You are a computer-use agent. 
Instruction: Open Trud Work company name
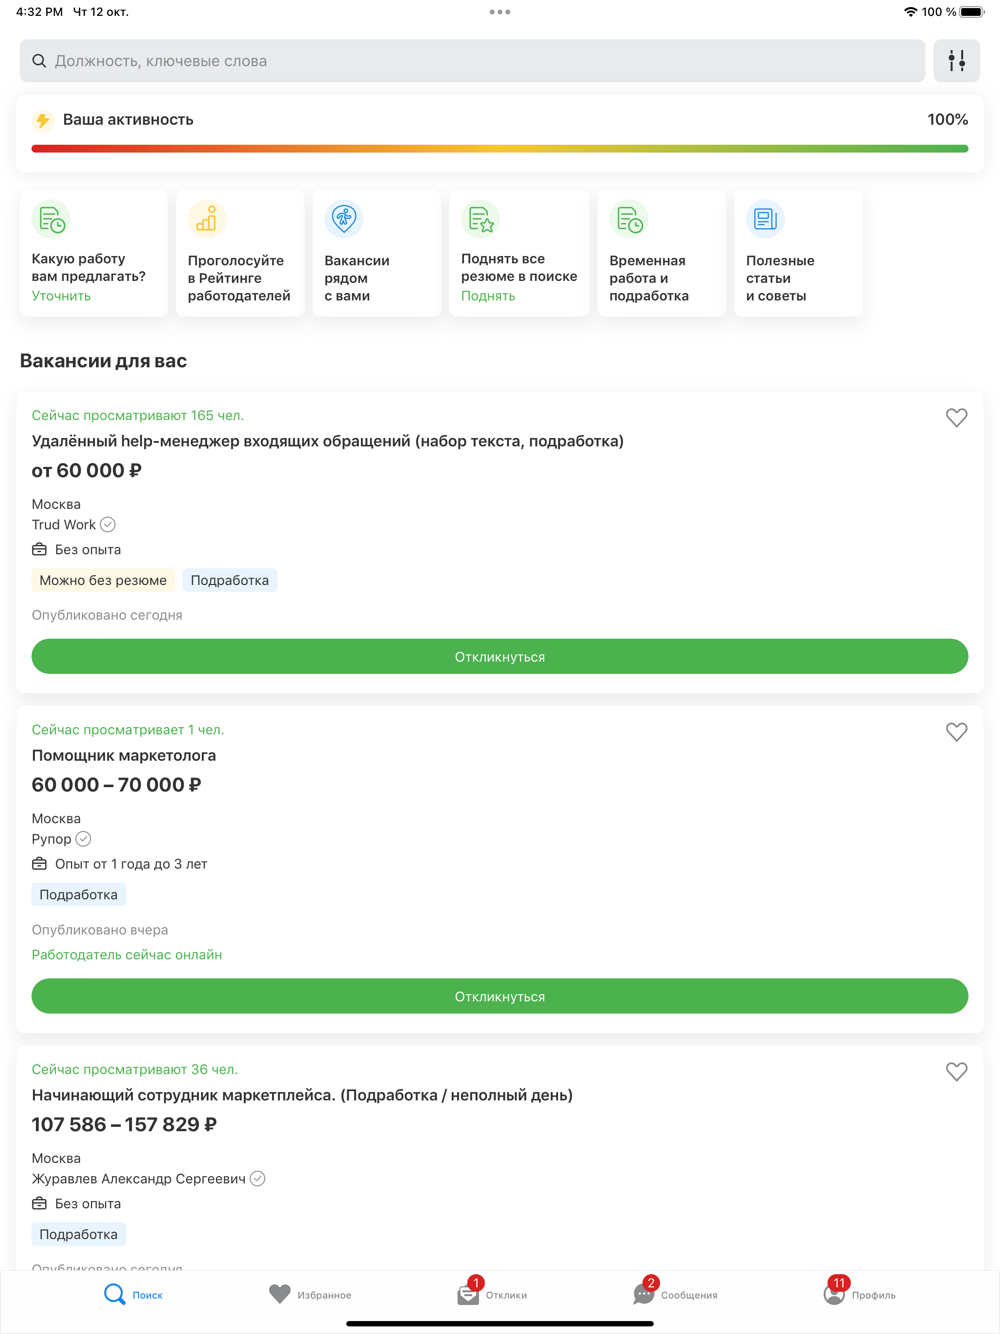click(x=64, y=525)
